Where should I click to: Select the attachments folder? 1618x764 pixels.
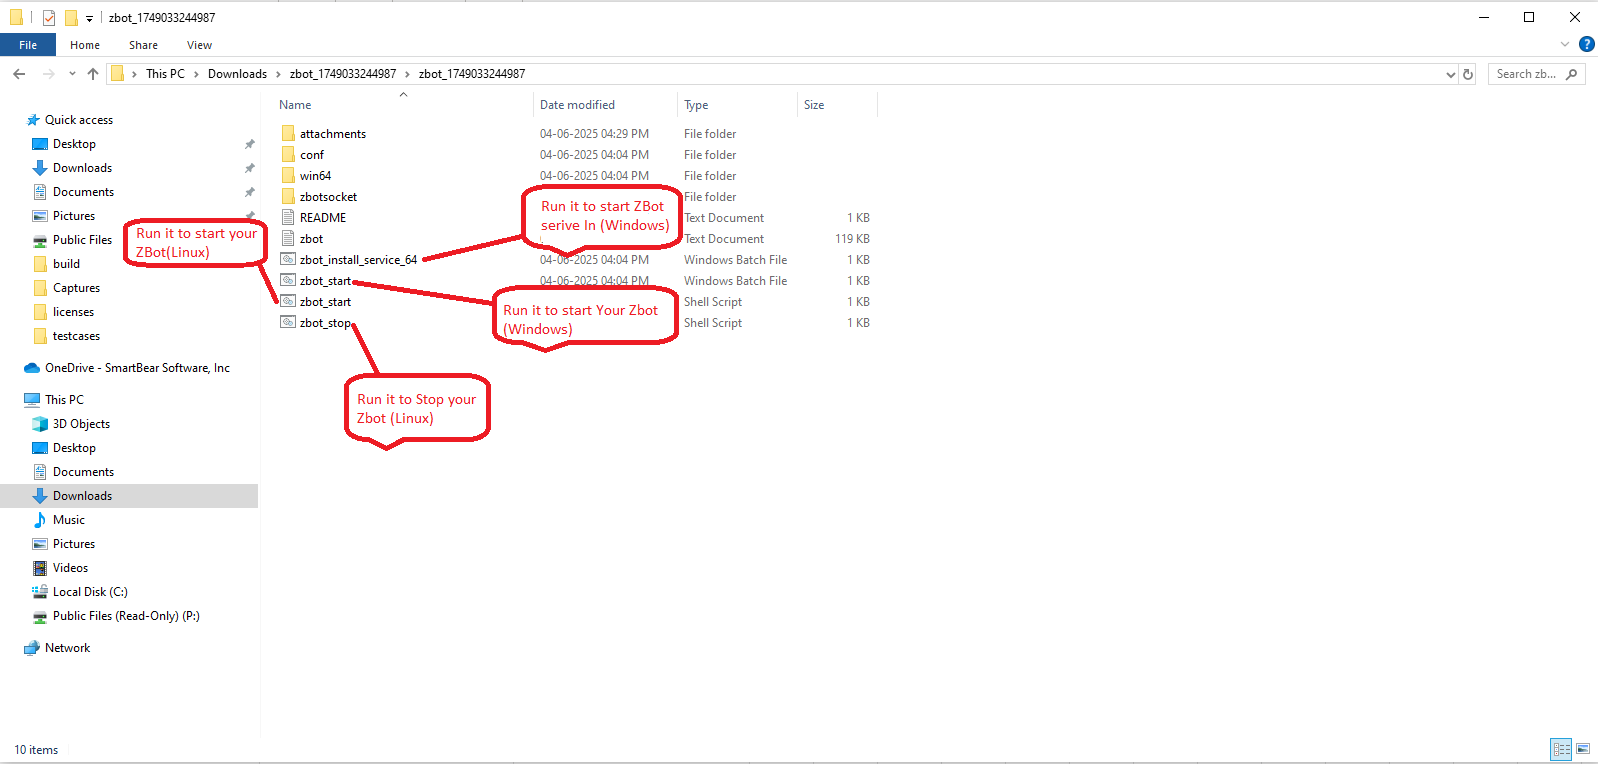point(332,134)
